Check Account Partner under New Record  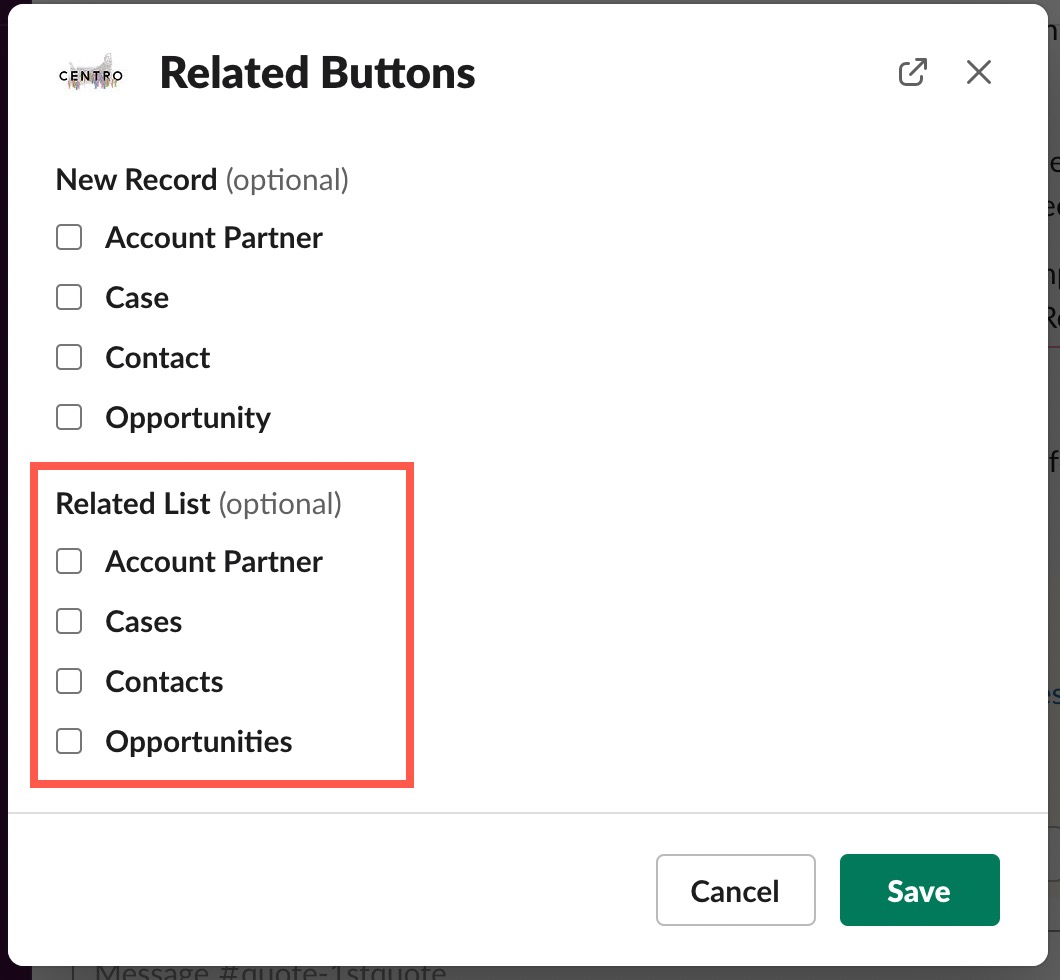[x=69, y=237]
